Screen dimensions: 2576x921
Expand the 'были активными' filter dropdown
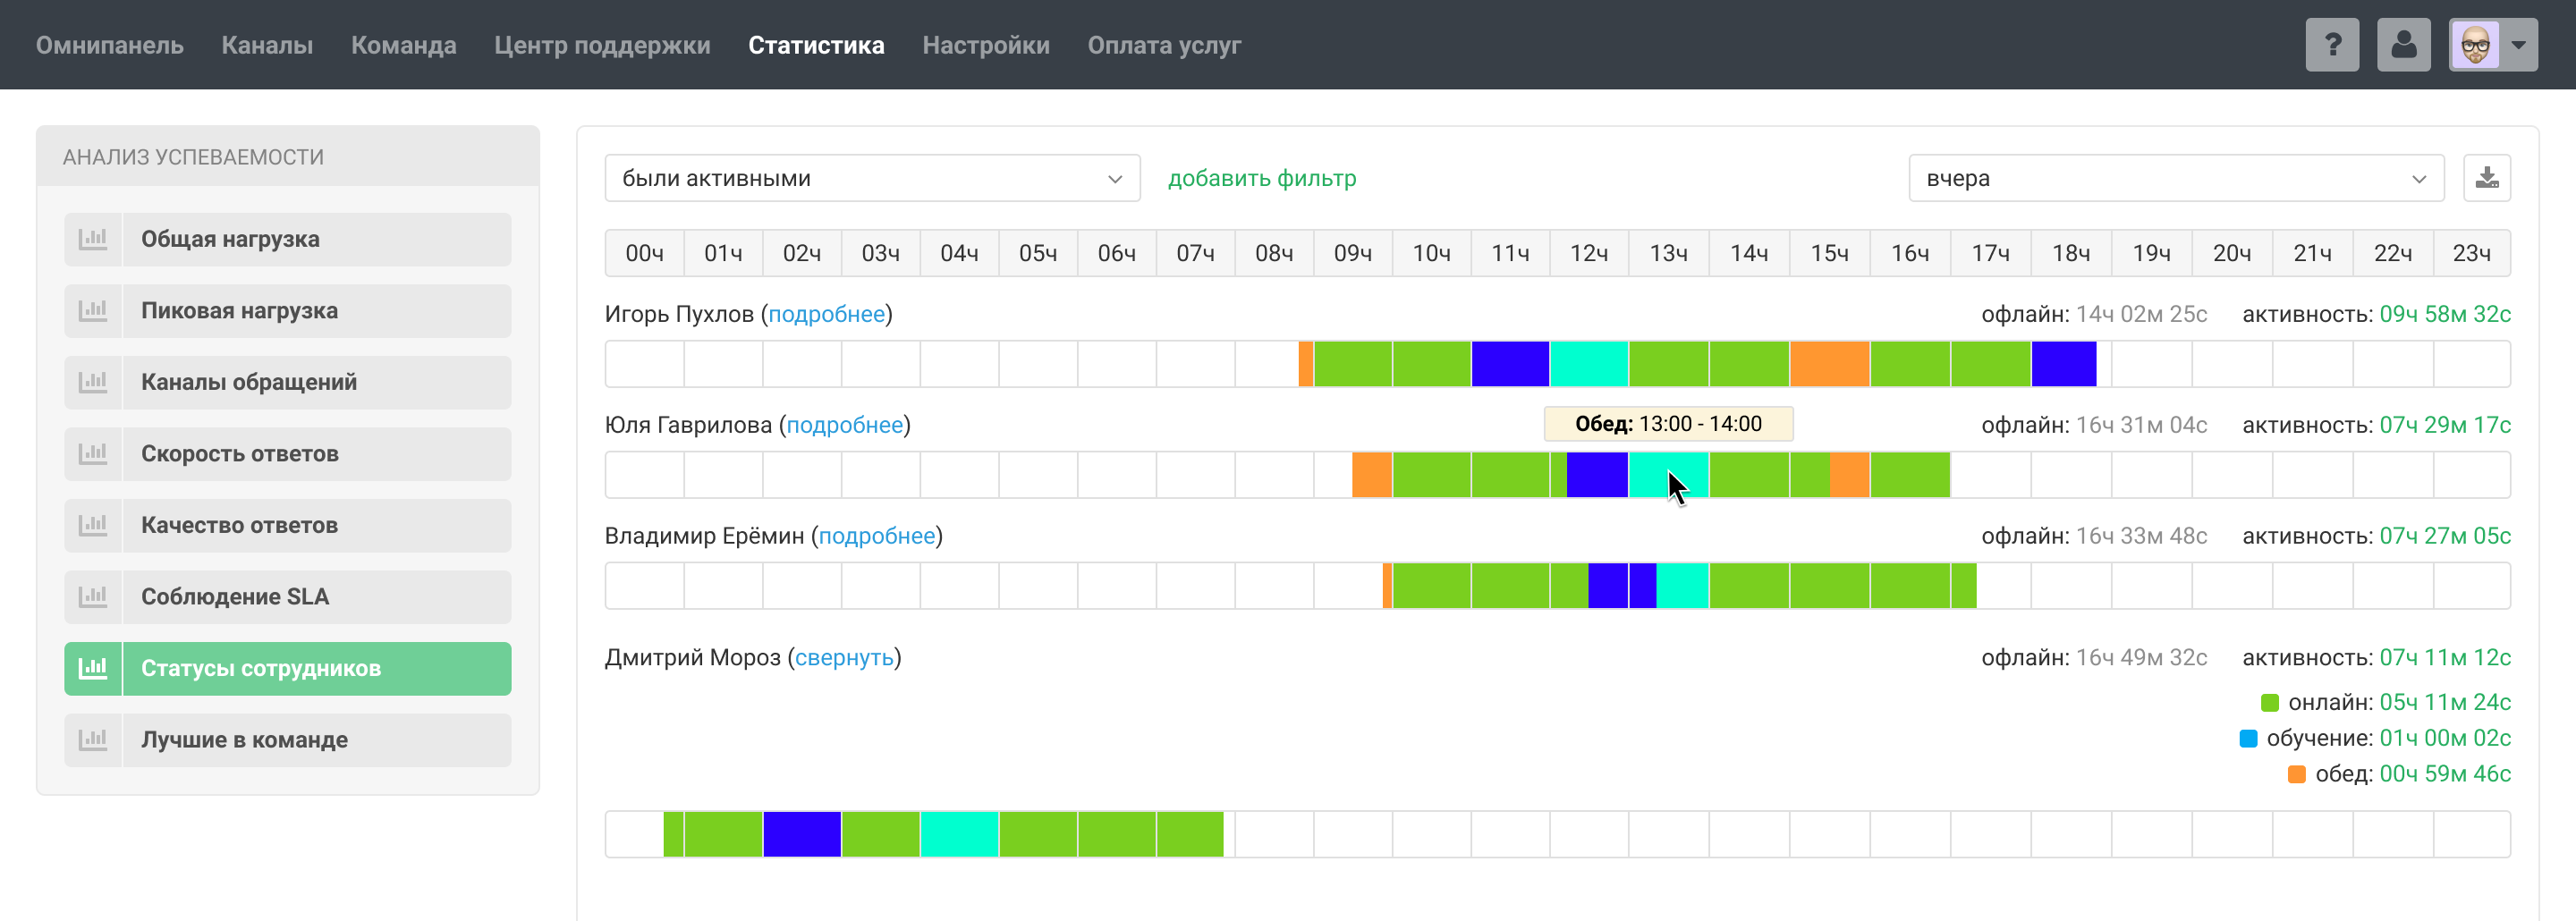[x=871, y=178]
